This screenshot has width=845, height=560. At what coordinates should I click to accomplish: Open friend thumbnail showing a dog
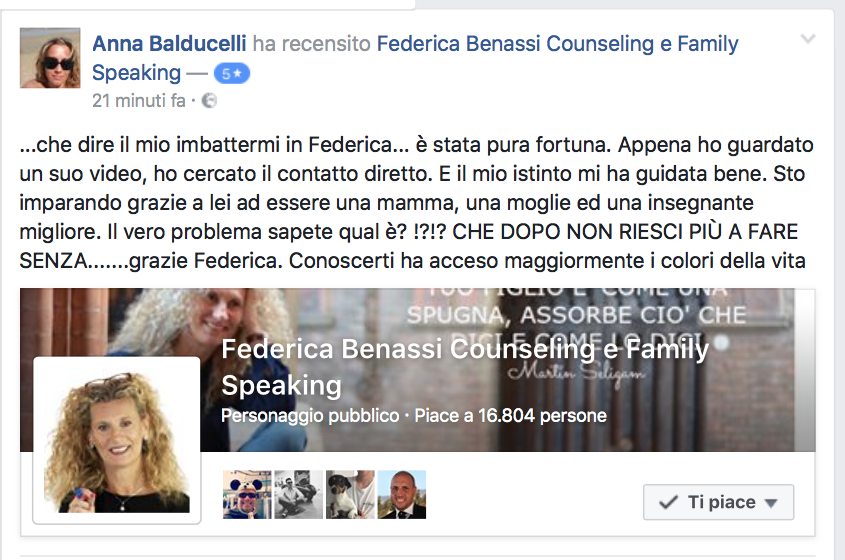click(350, 494)
